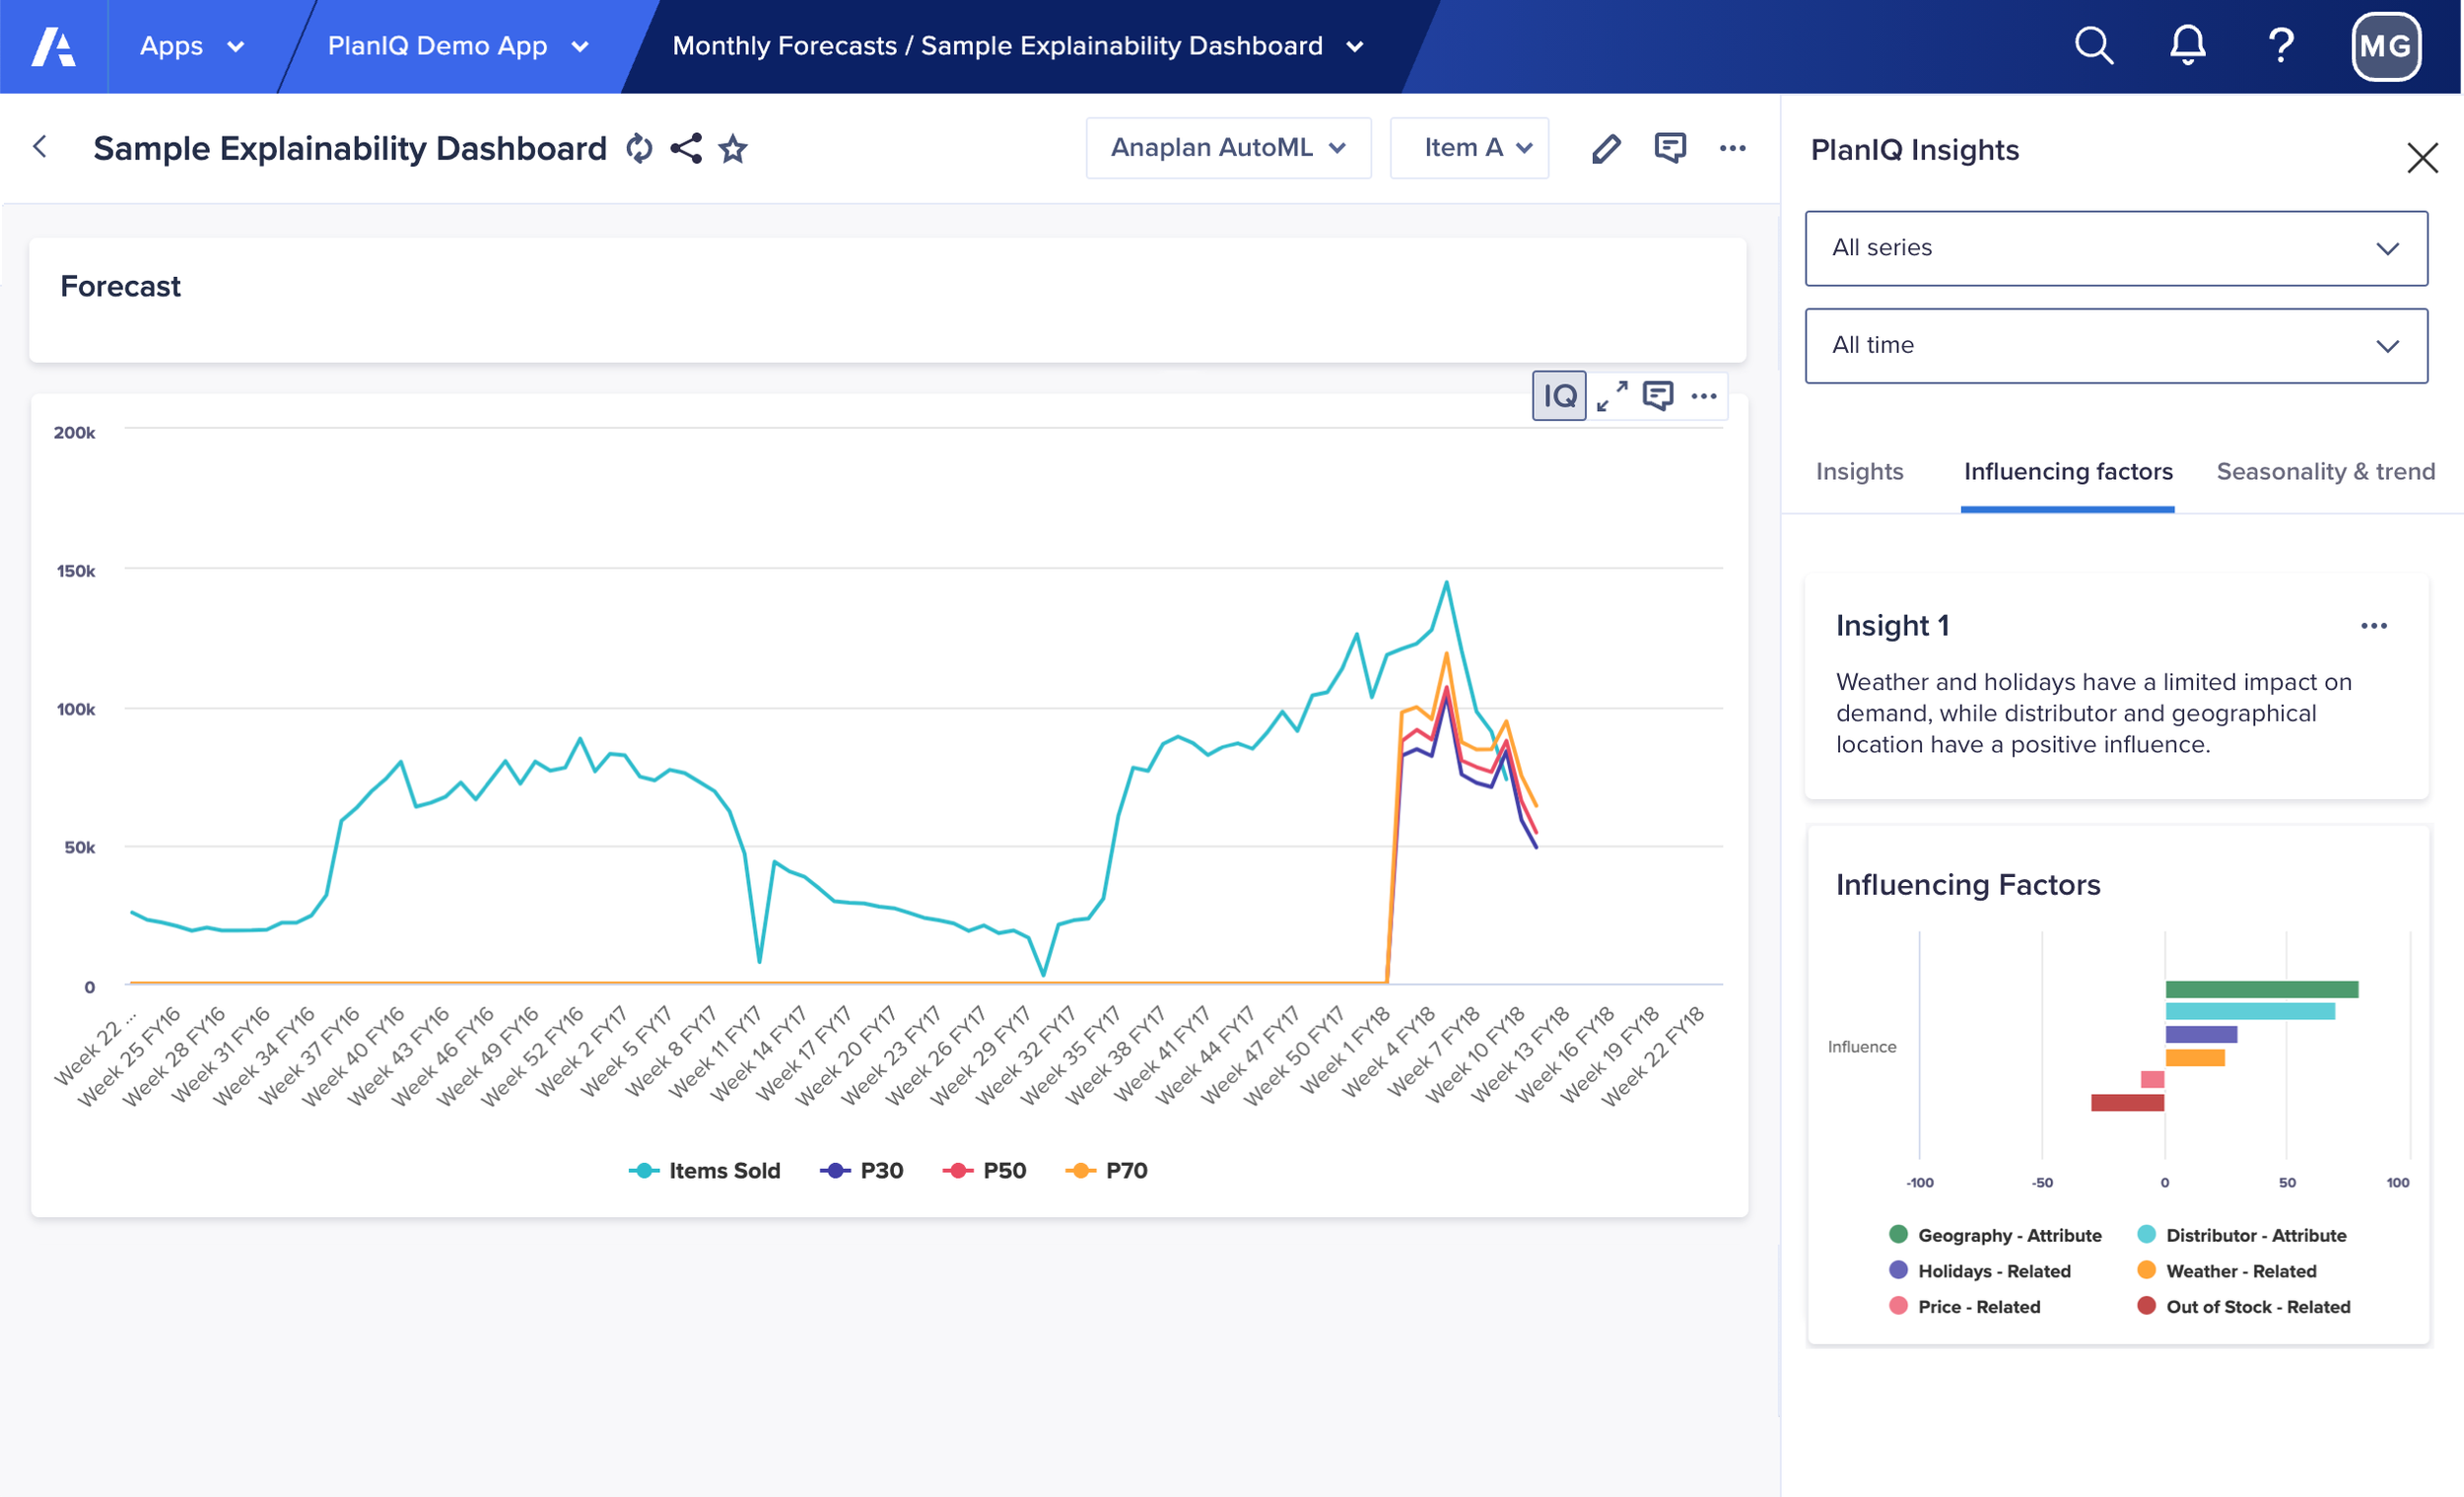Open the All time dropdown
This screenshot has width=2464, height=1497.
click(x=2116, y=346)
